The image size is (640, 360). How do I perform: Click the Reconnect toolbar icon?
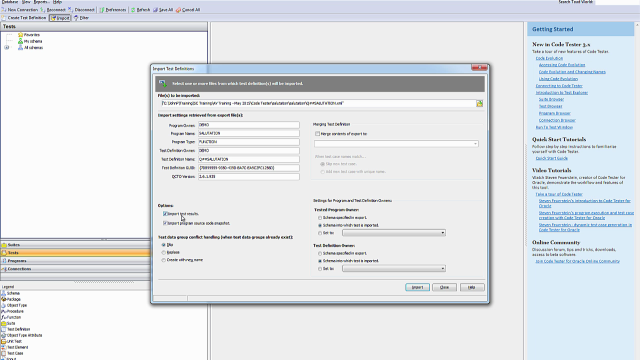[x=43, y=9]
